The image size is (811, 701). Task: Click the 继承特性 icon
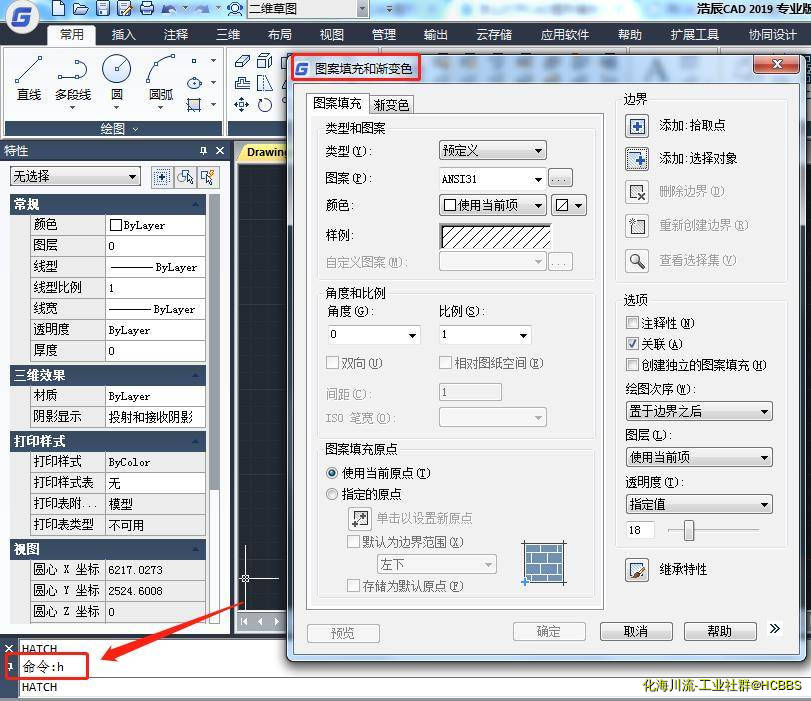coord(637,570)
